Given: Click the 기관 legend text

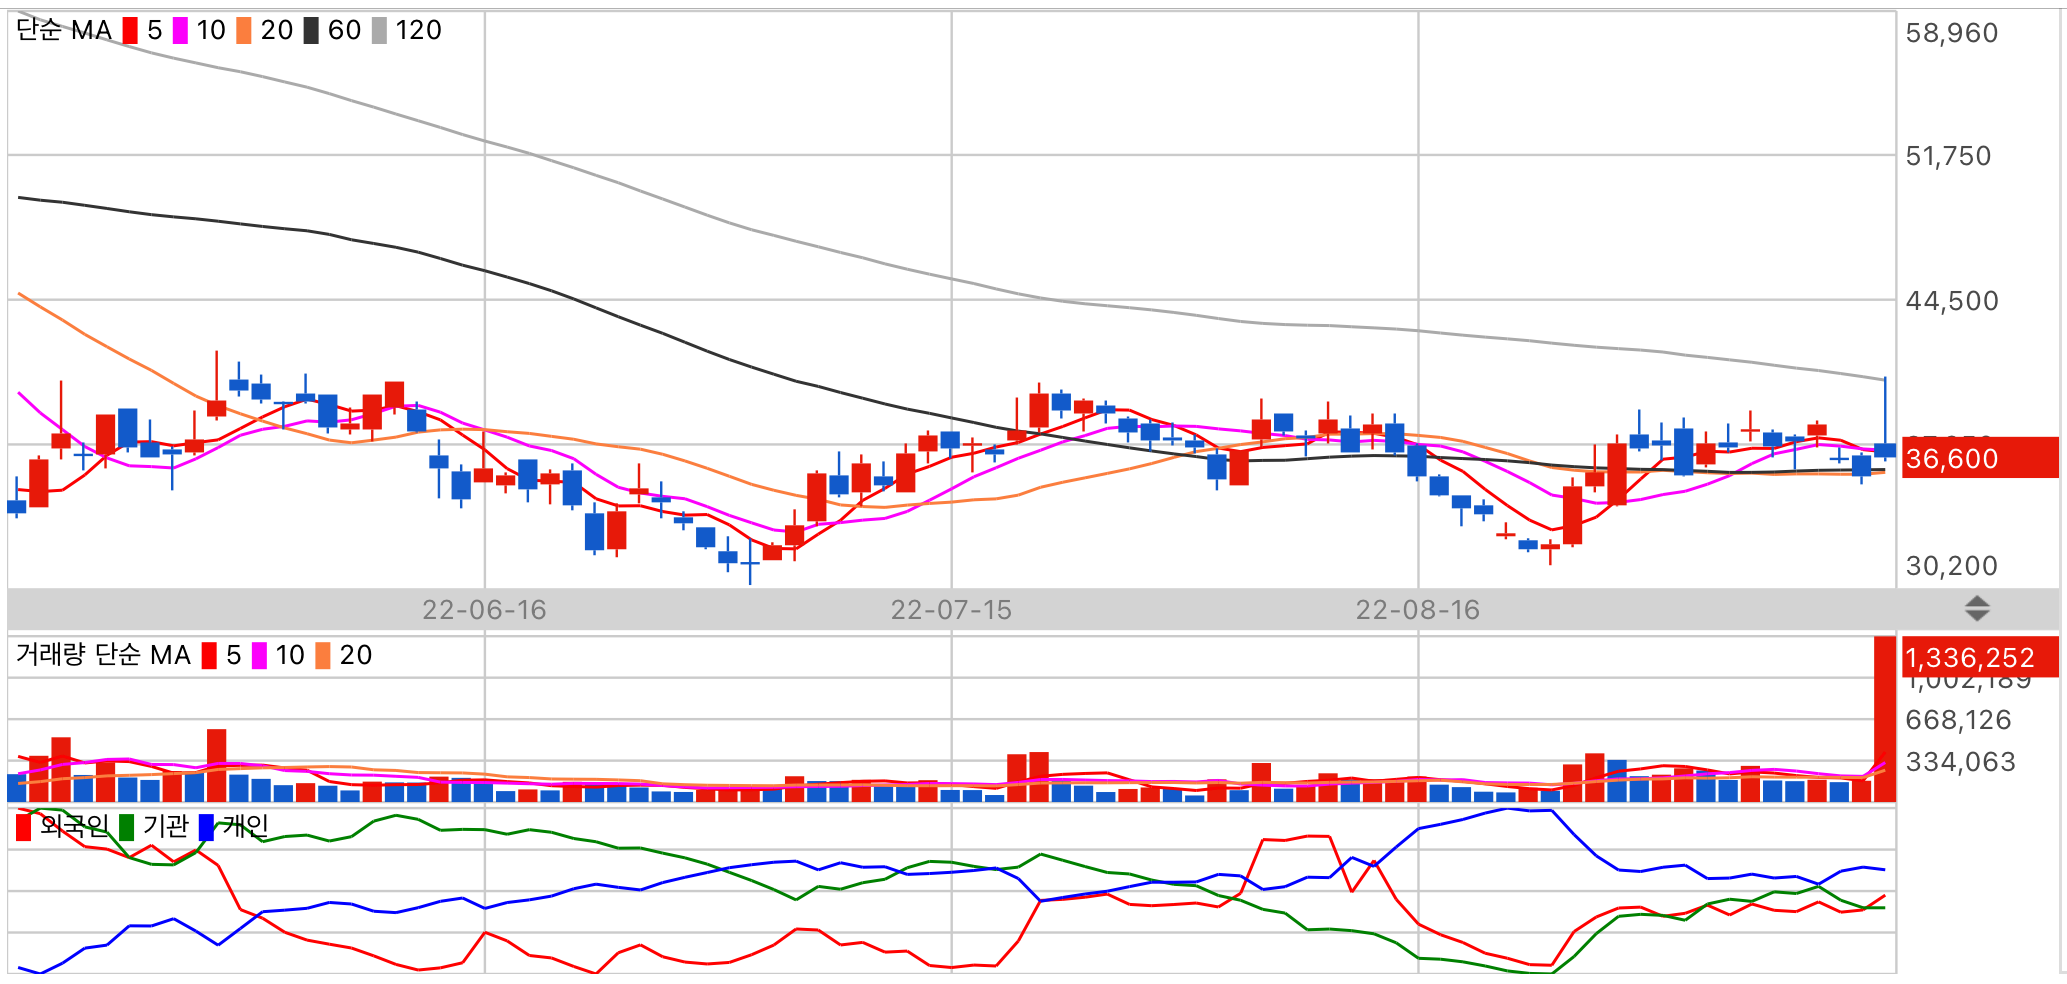Looking at the screenshot, I should pos(165,826).
